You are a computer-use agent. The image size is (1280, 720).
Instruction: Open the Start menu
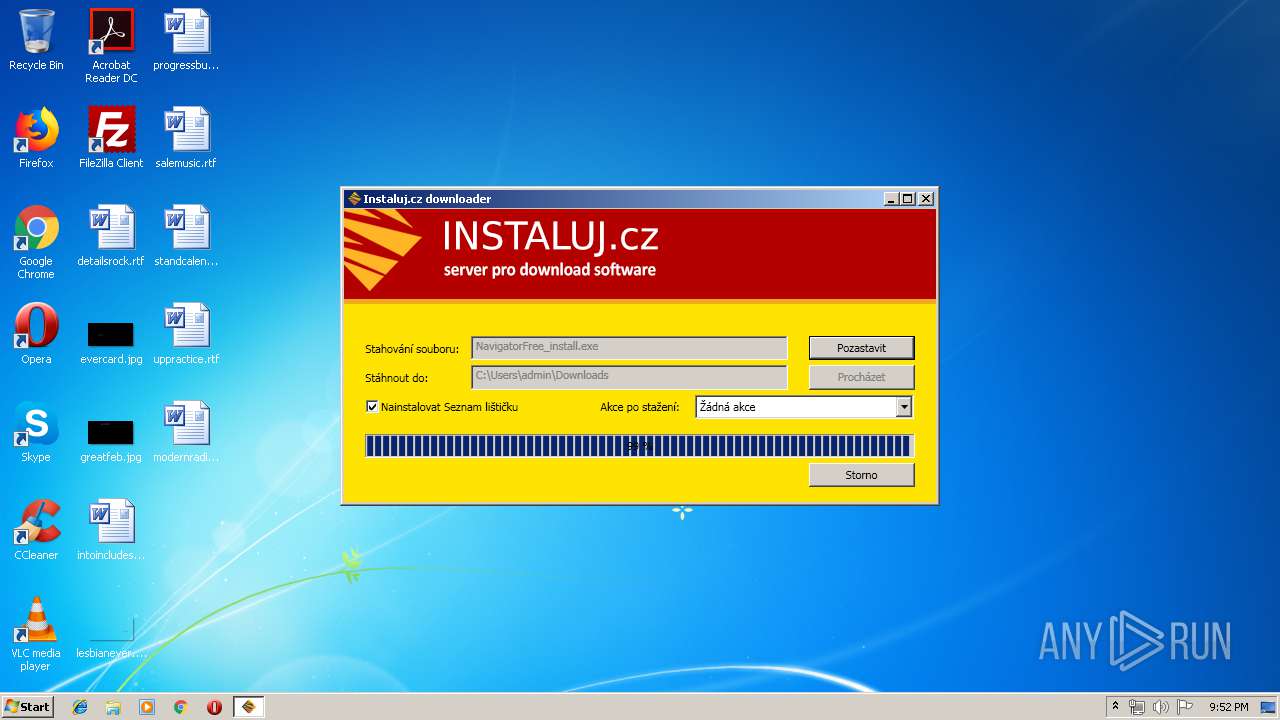pyautogui.click(x=28, y=707)
